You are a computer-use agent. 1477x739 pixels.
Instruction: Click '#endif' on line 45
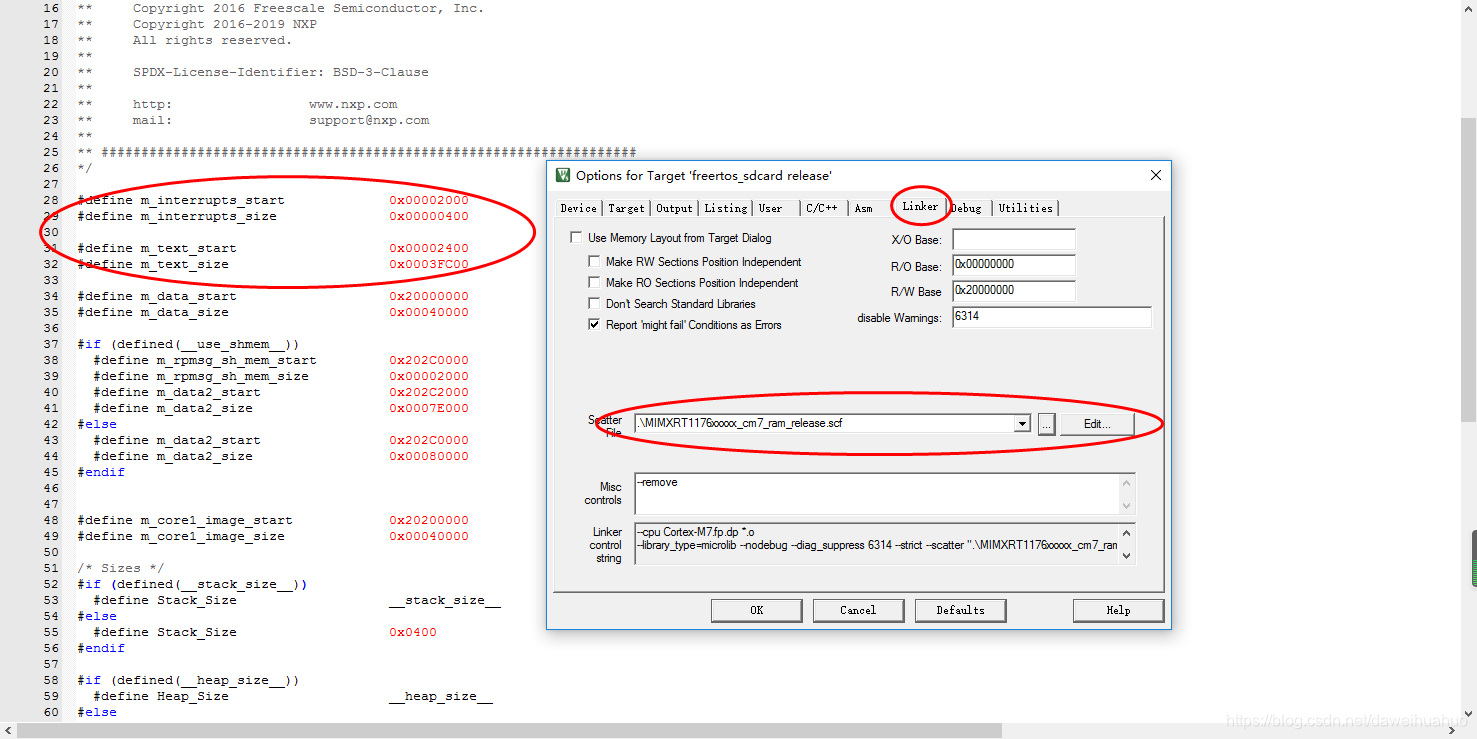(x=101, y=472)
